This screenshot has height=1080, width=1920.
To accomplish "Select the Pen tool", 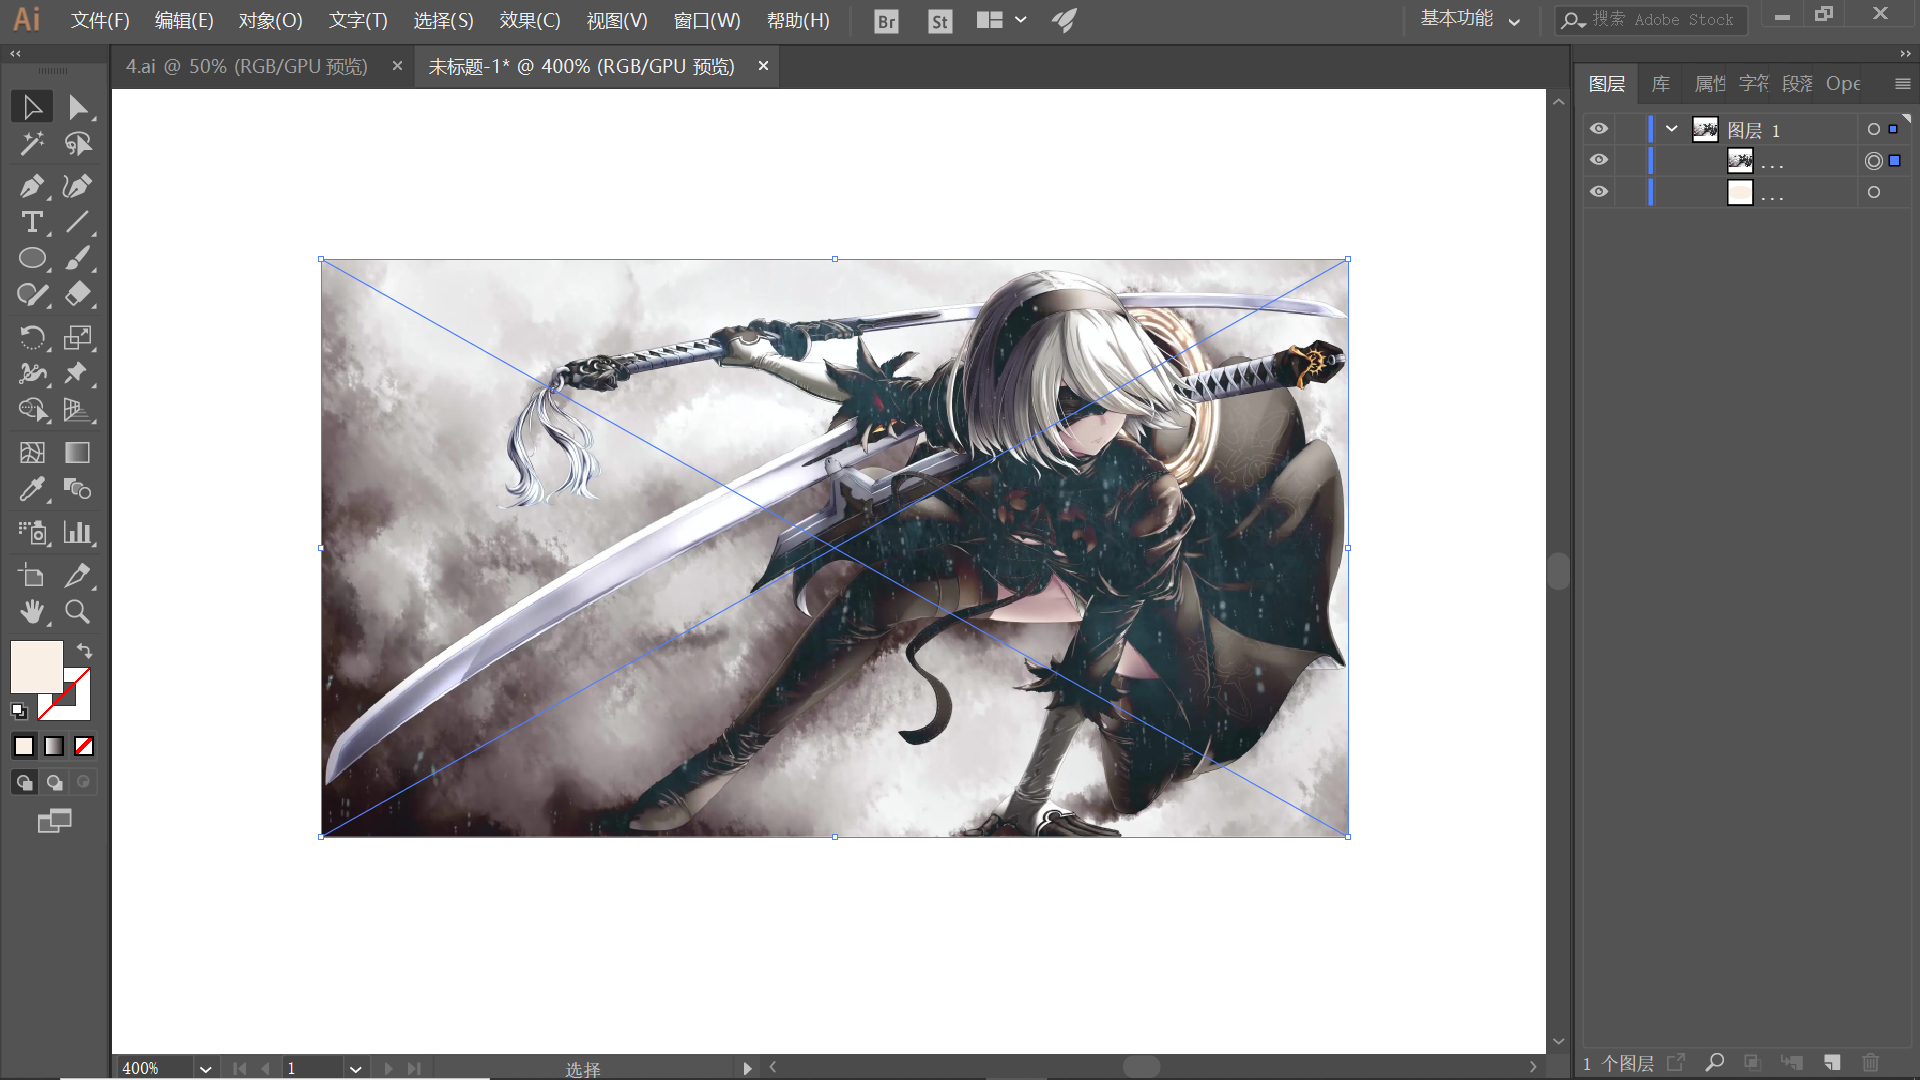I will click(32, 186).
